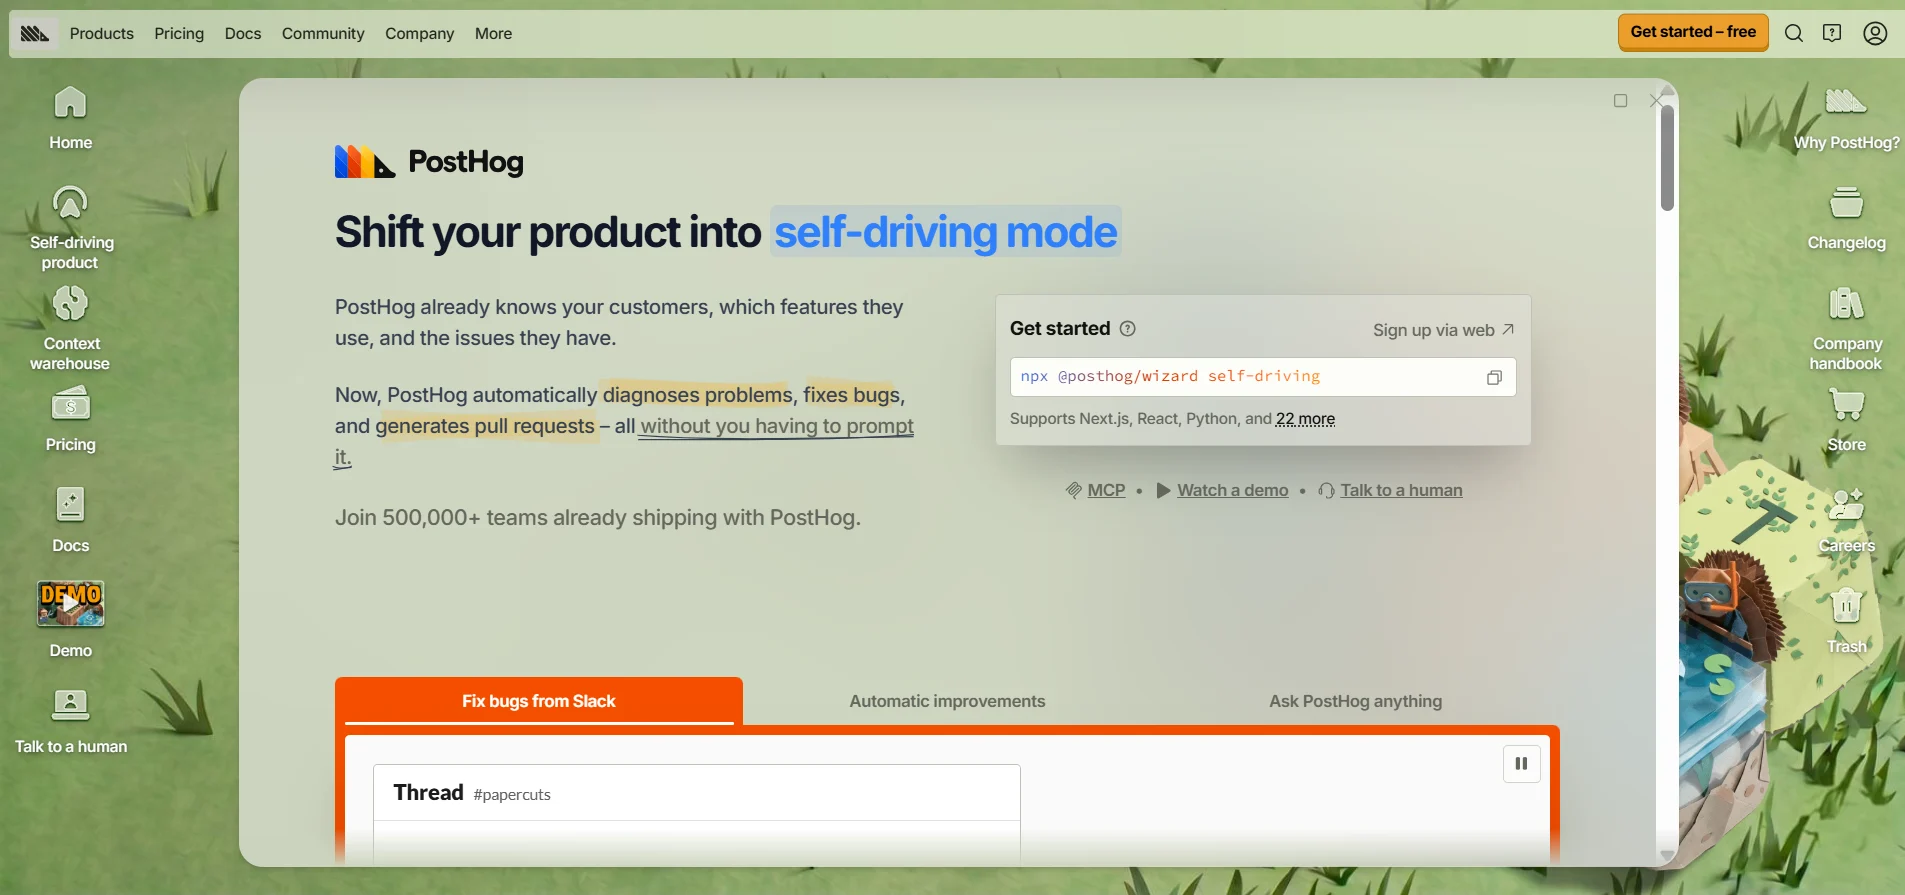
Task: Click the 'Thread' heading in the demo
Action: [428, 792]
